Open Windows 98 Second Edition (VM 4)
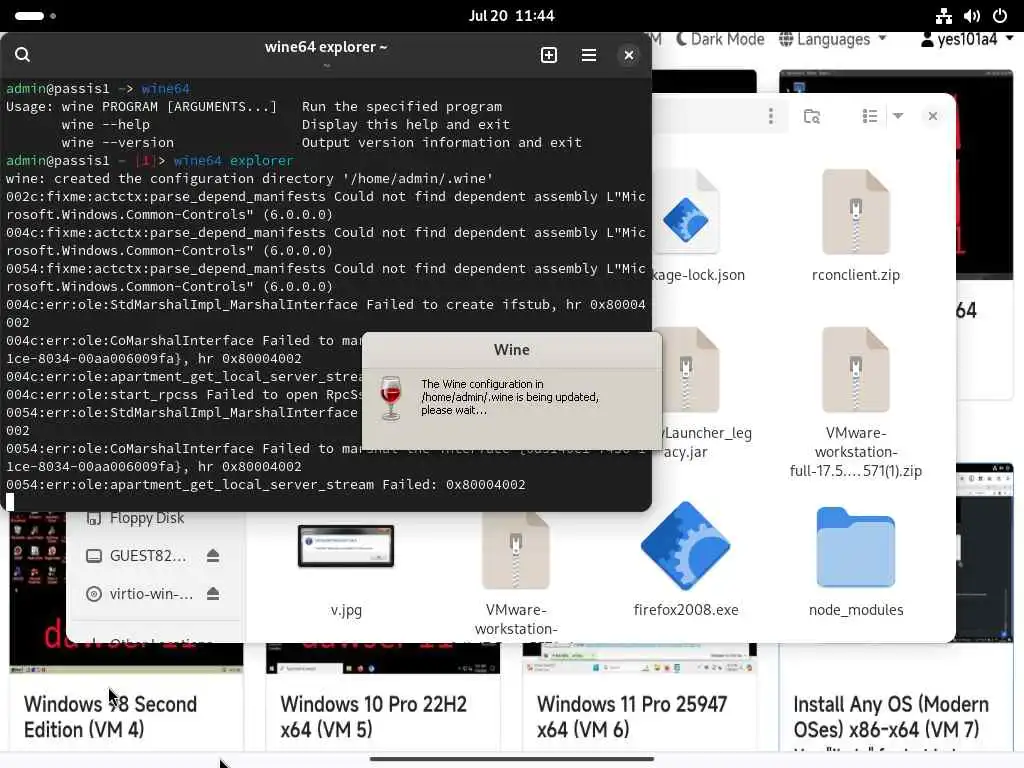This screenshot has height=768, width=1024. coord(110,716)
